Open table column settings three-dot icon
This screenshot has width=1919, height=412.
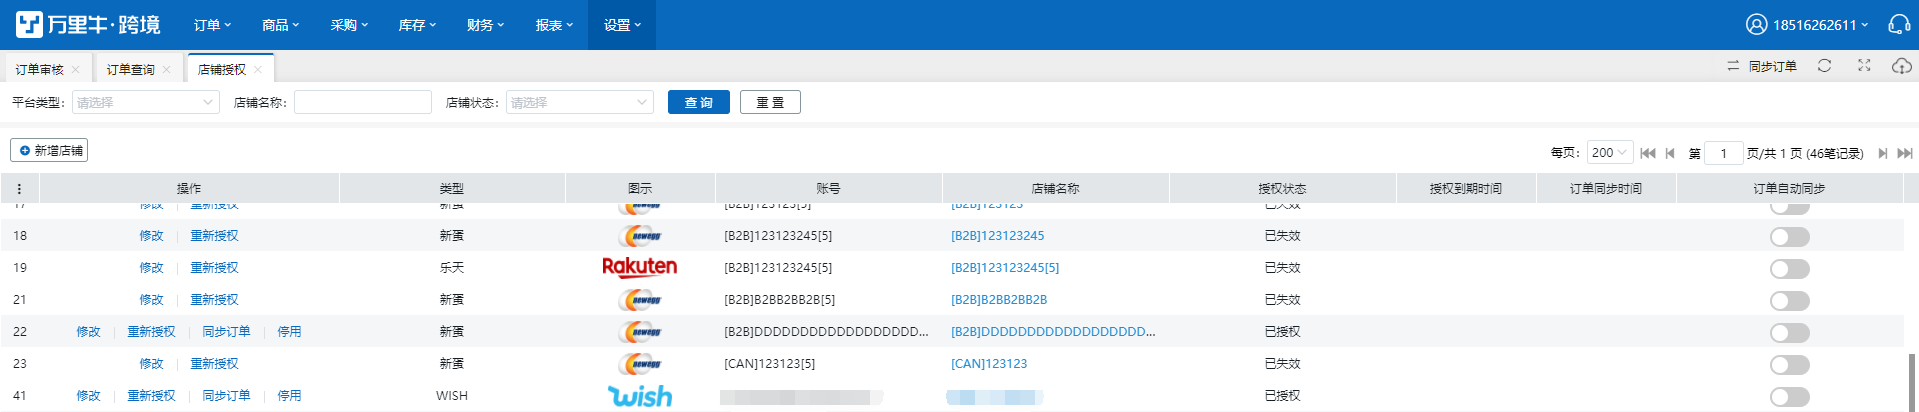click(19, 188)
